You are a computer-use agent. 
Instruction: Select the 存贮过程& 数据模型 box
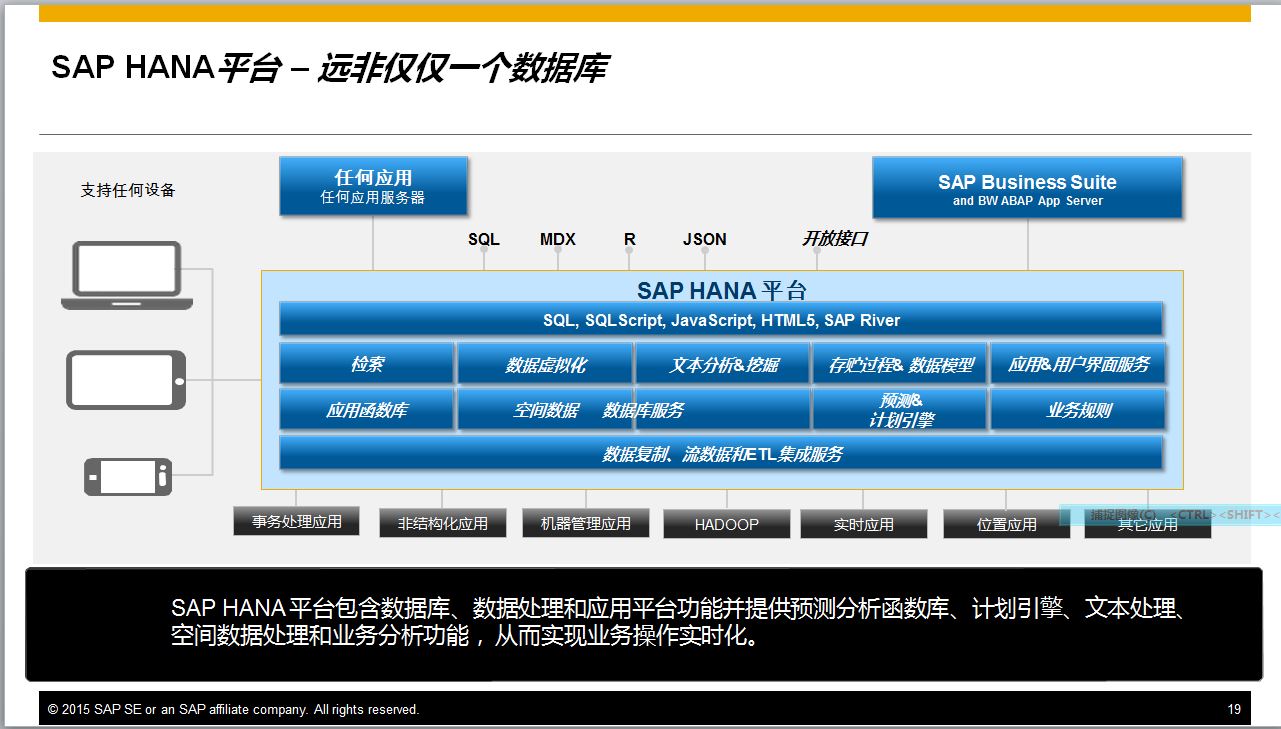tap(900, 365)
